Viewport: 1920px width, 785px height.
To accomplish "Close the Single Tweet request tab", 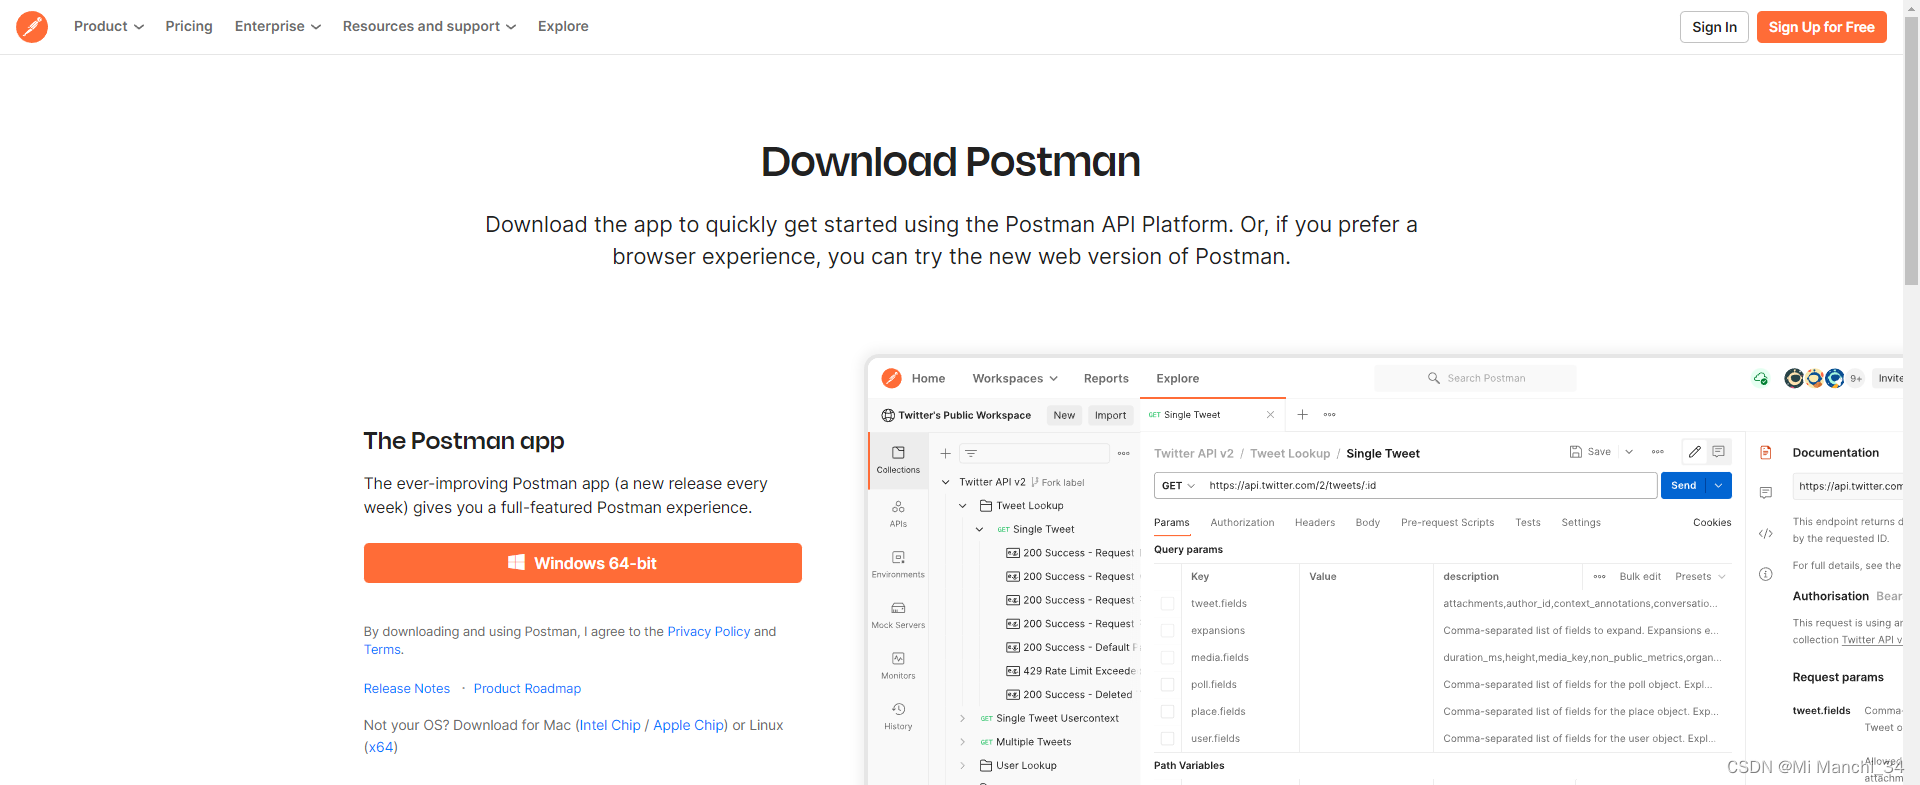I will pos(1270,414).
